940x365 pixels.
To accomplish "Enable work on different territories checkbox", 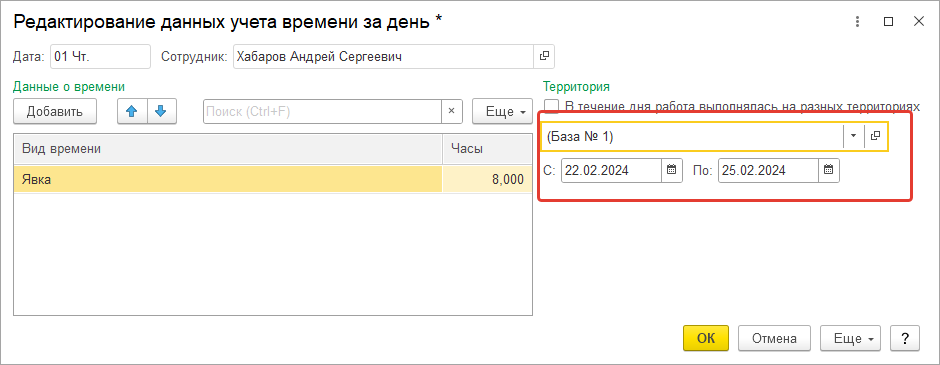I will 551,107.
